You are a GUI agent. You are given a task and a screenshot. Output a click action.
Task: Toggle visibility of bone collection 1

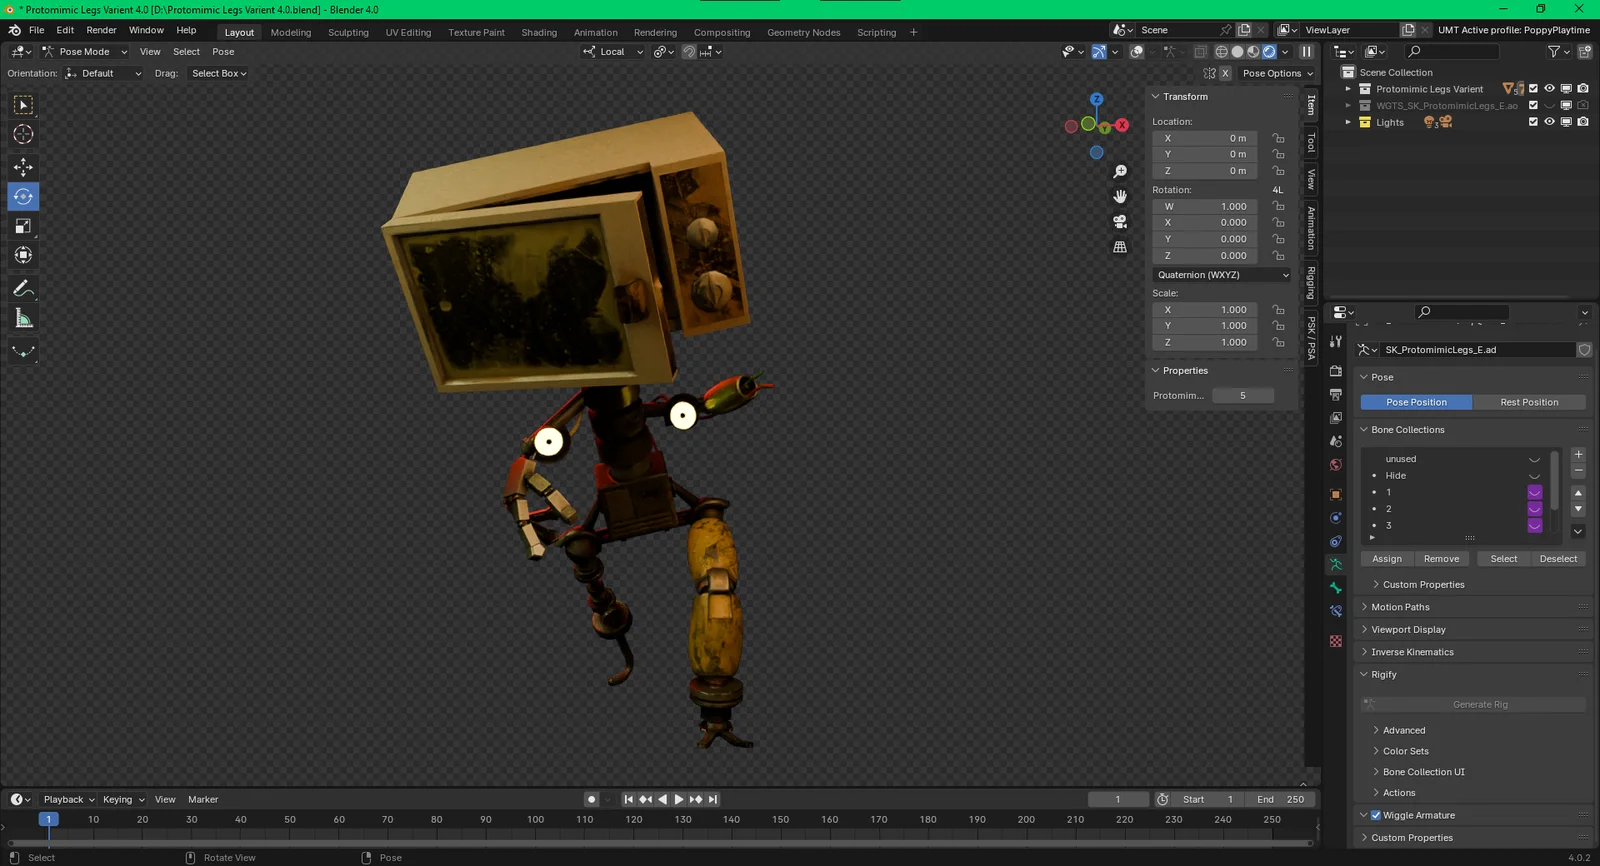[x=1534, y=492]
